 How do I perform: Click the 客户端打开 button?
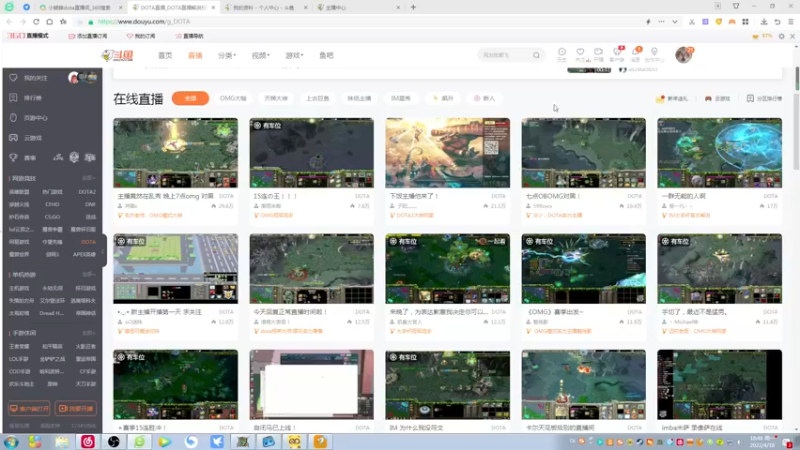(x=29, y=409)
